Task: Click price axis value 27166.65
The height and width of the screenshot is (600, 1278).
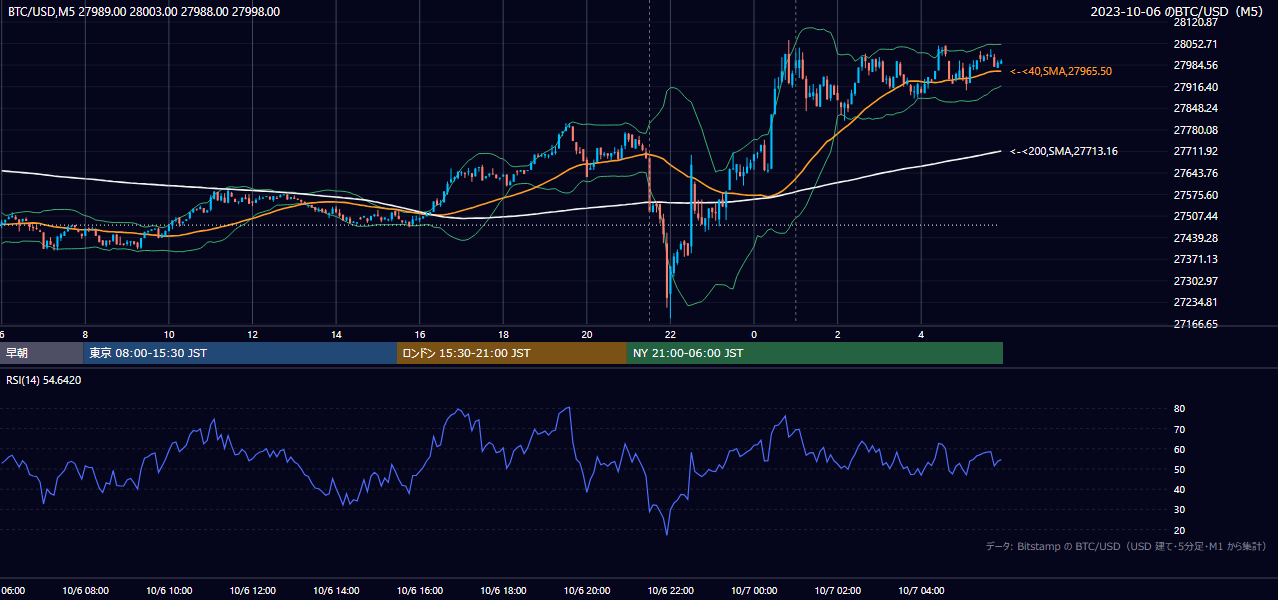Action: click(x=1195, y=324)
